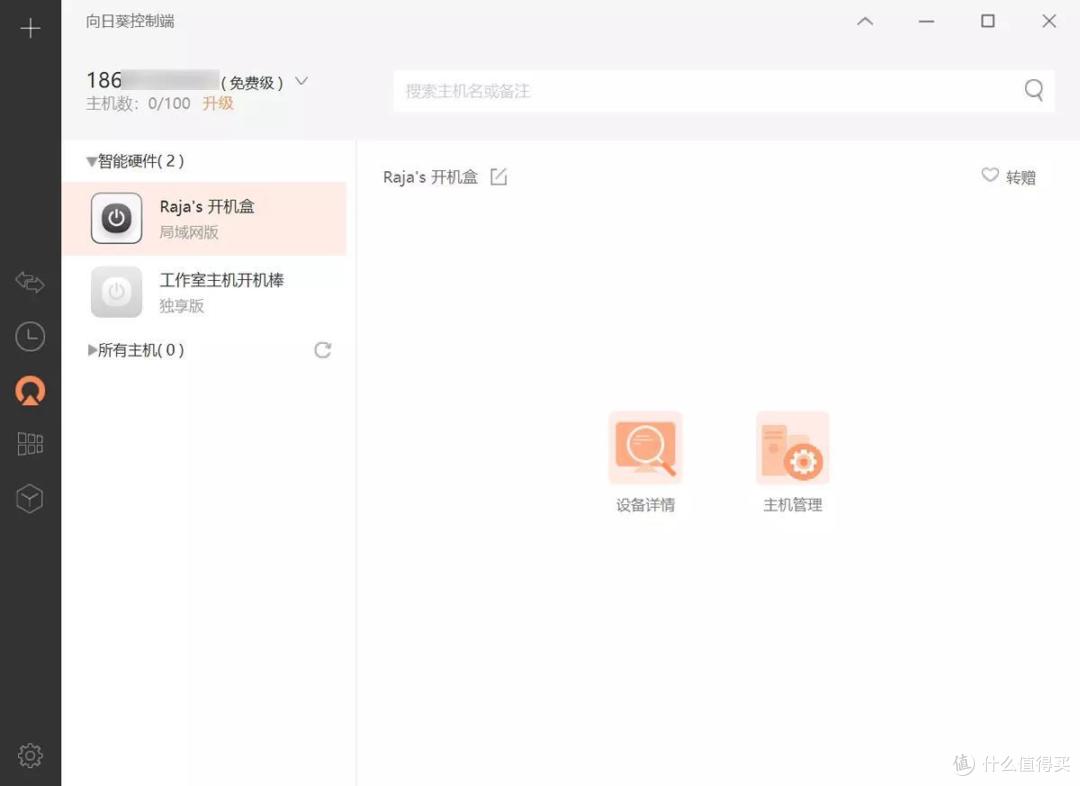Open the grid apps sidebar icon

(x=30, y=444)
